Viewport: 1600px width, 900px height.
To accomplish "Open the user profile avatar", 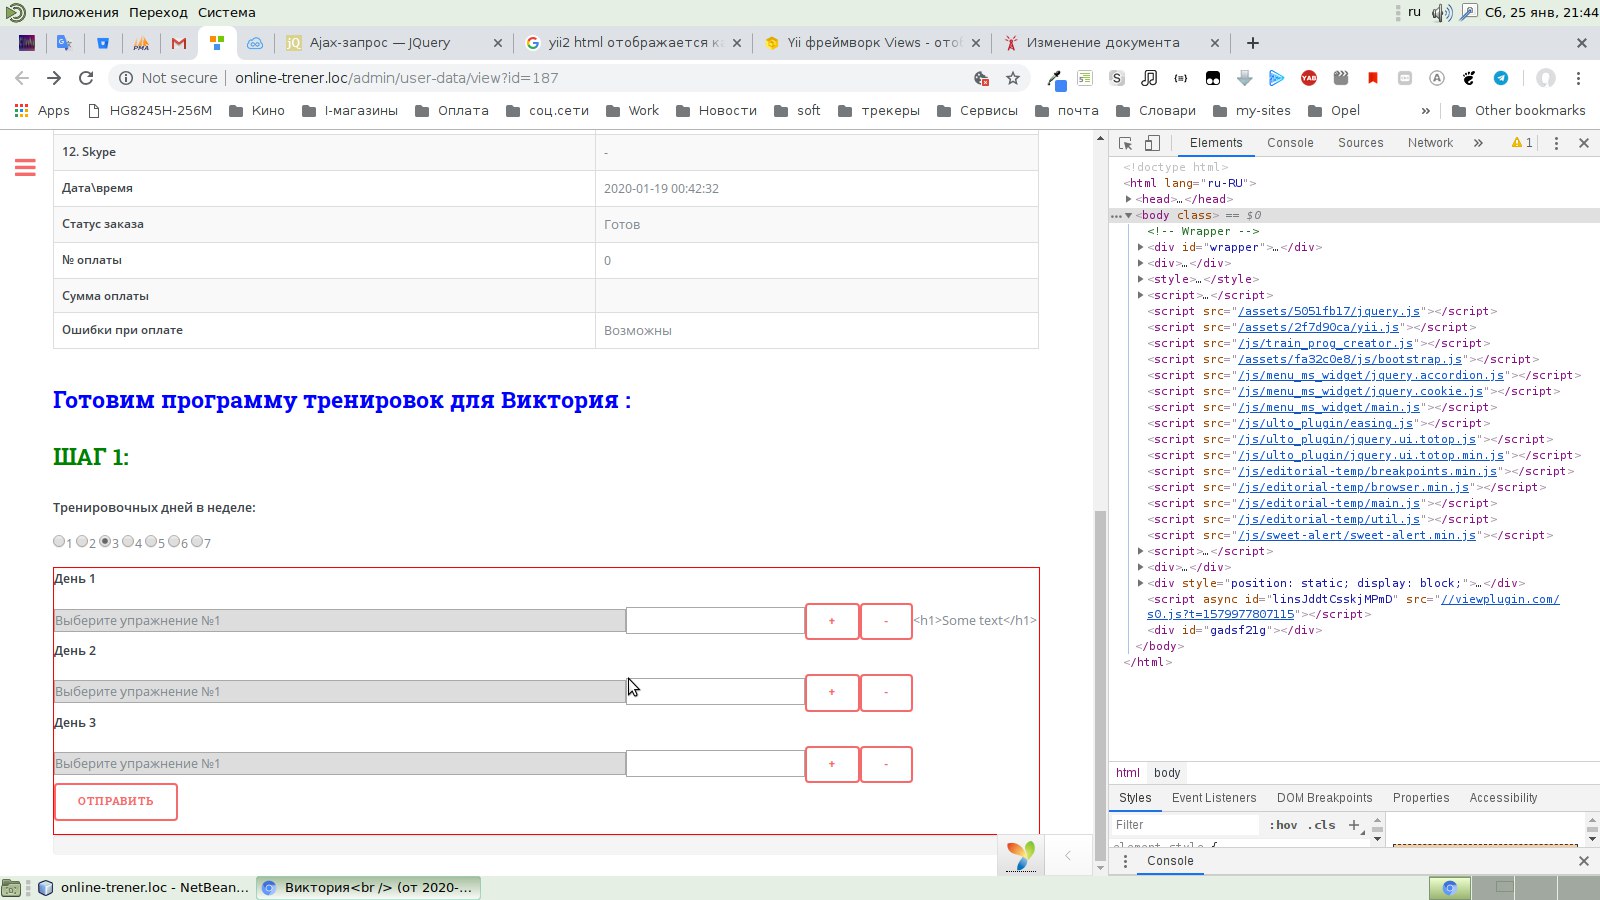I will pos(1546,78).
